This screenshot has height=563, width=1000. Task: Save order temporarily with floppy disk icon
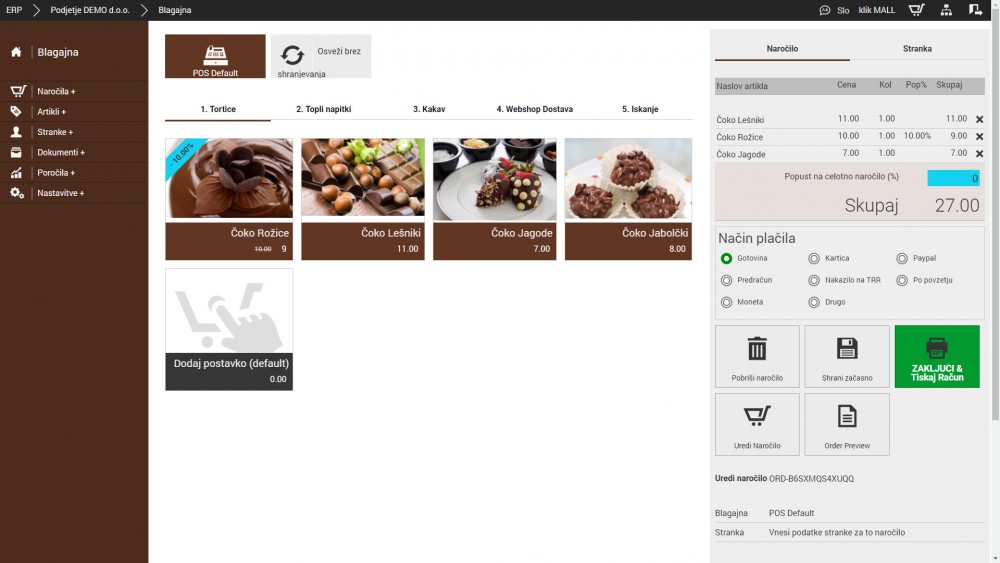[x=846, y=349]
